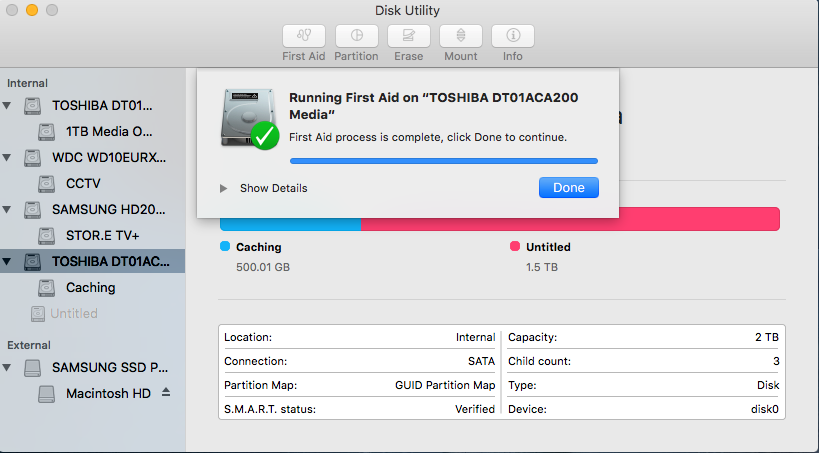Click the Untitled legend label
Viewport: 819px width, 453px height.
[x=548, y=247]
